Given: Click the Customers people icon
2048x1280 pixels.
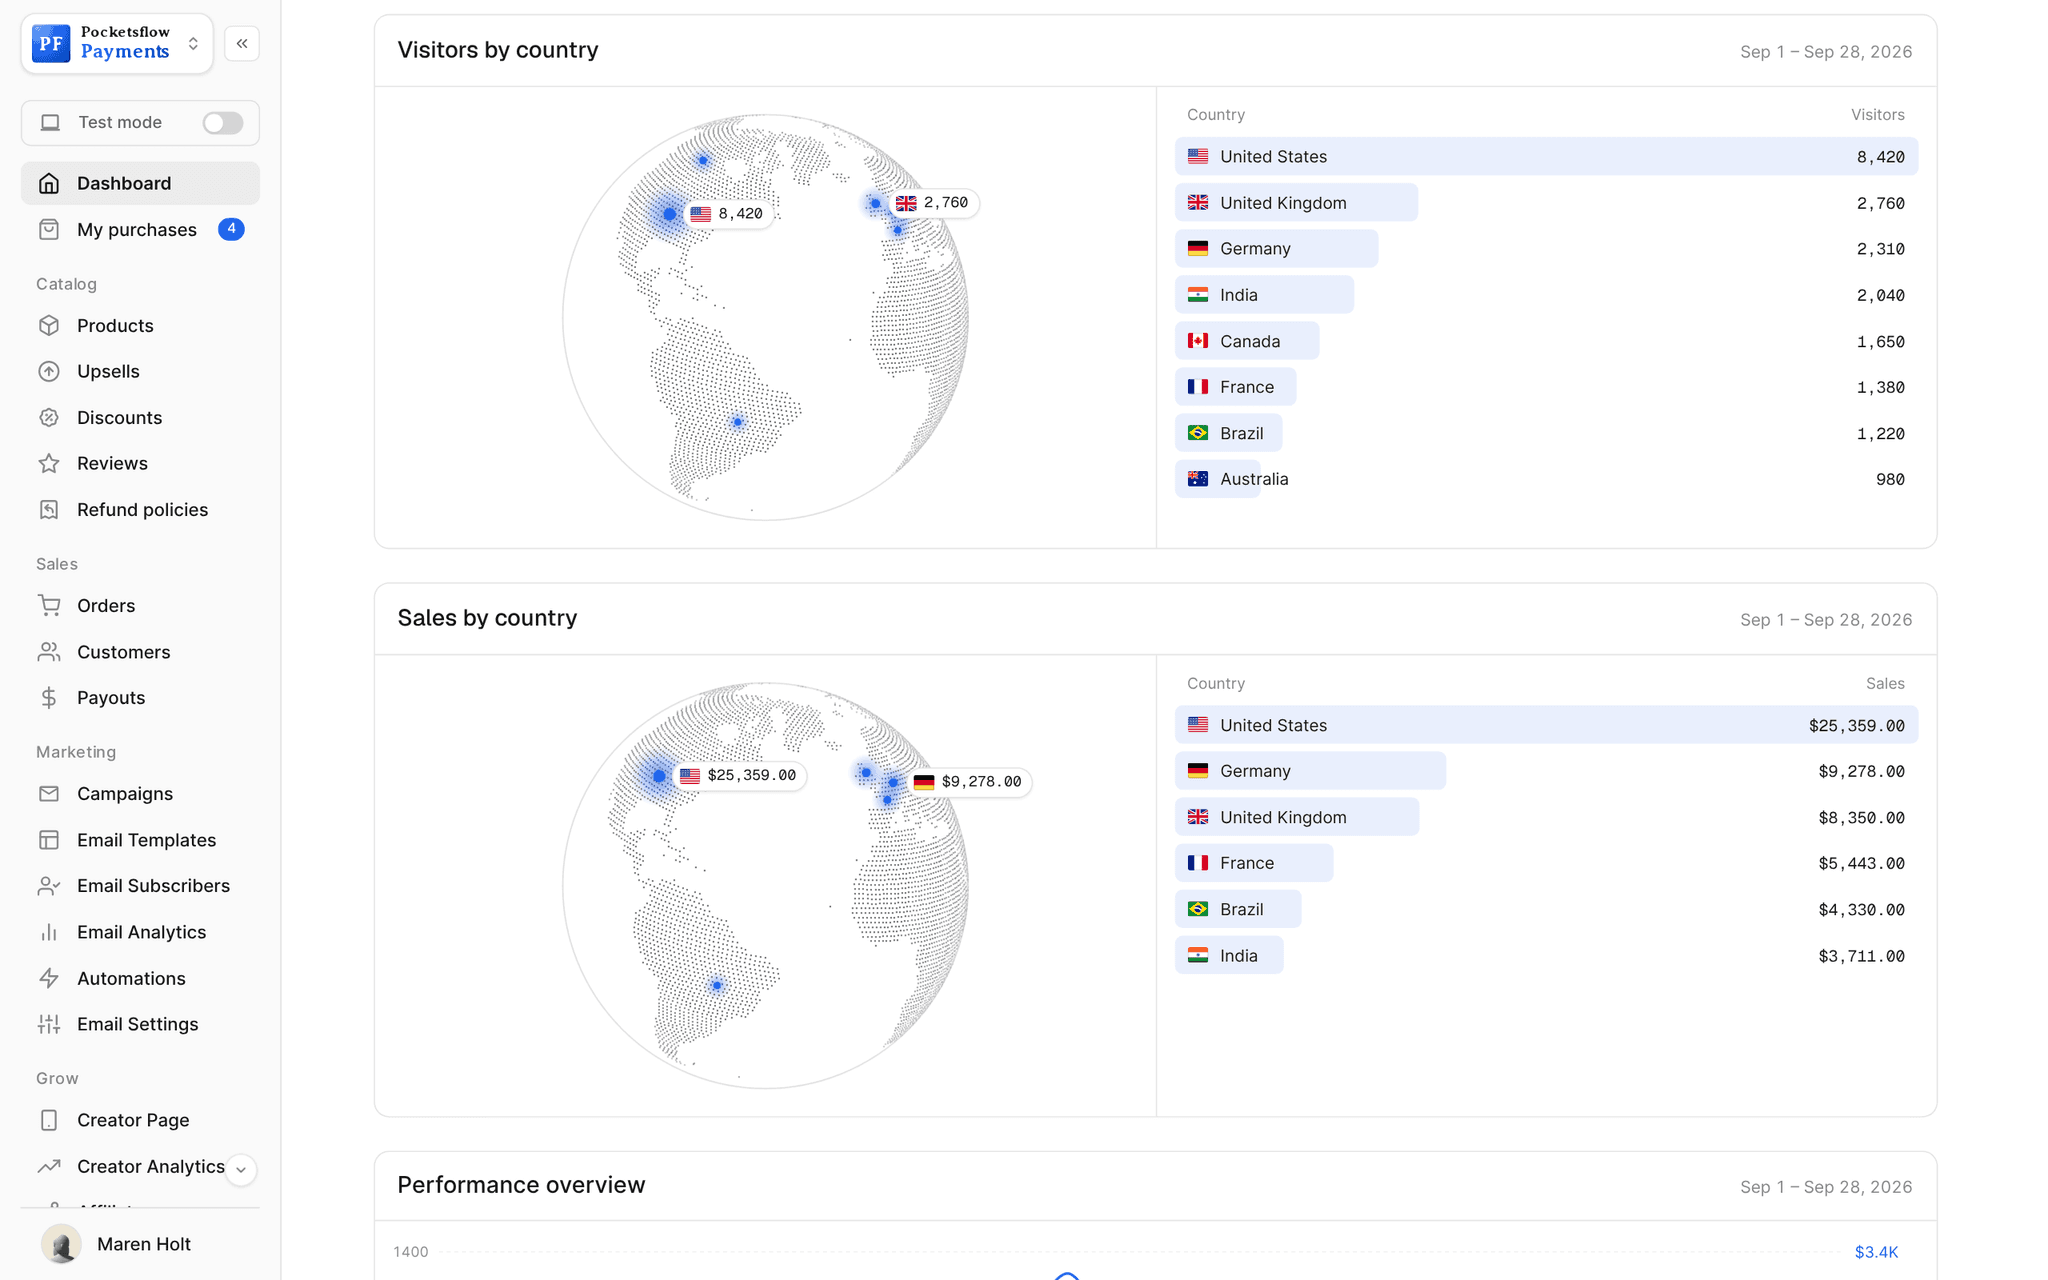Looking at the screenshot, I should 49,652.
